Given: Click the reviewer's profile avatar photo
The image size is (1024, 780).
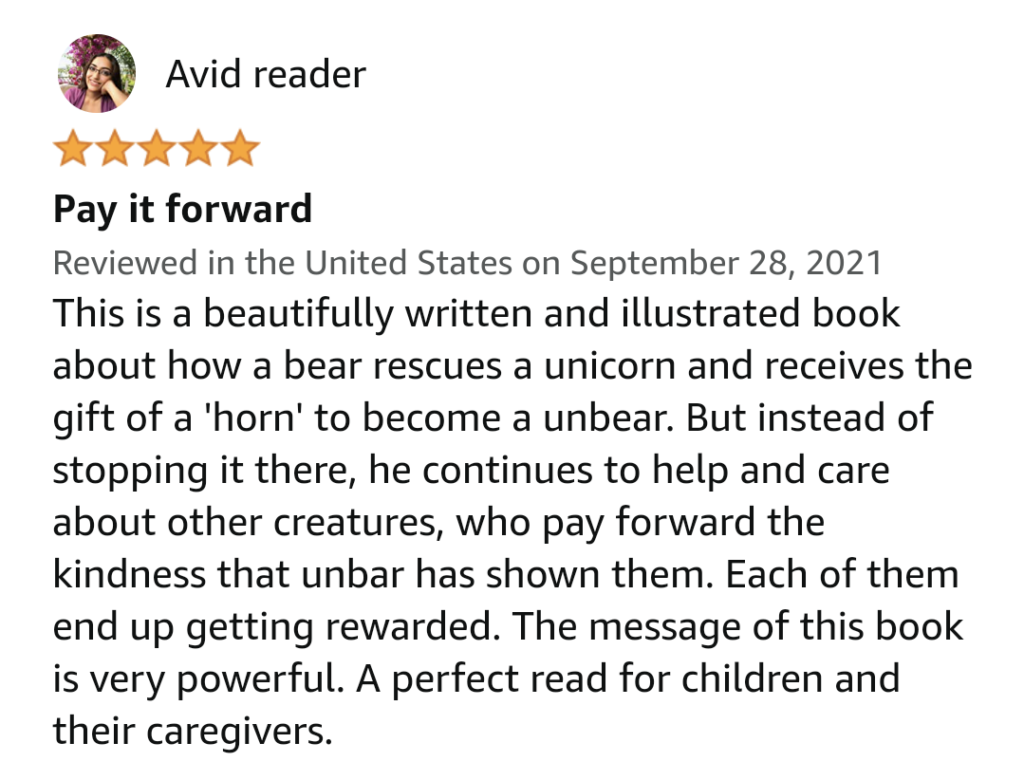Looking at the screenshot, I should [x=96, y=73].
